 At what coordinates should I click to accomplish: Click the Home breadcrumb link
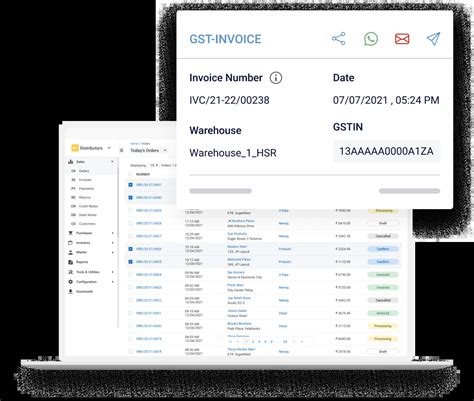tap(134, 144)
